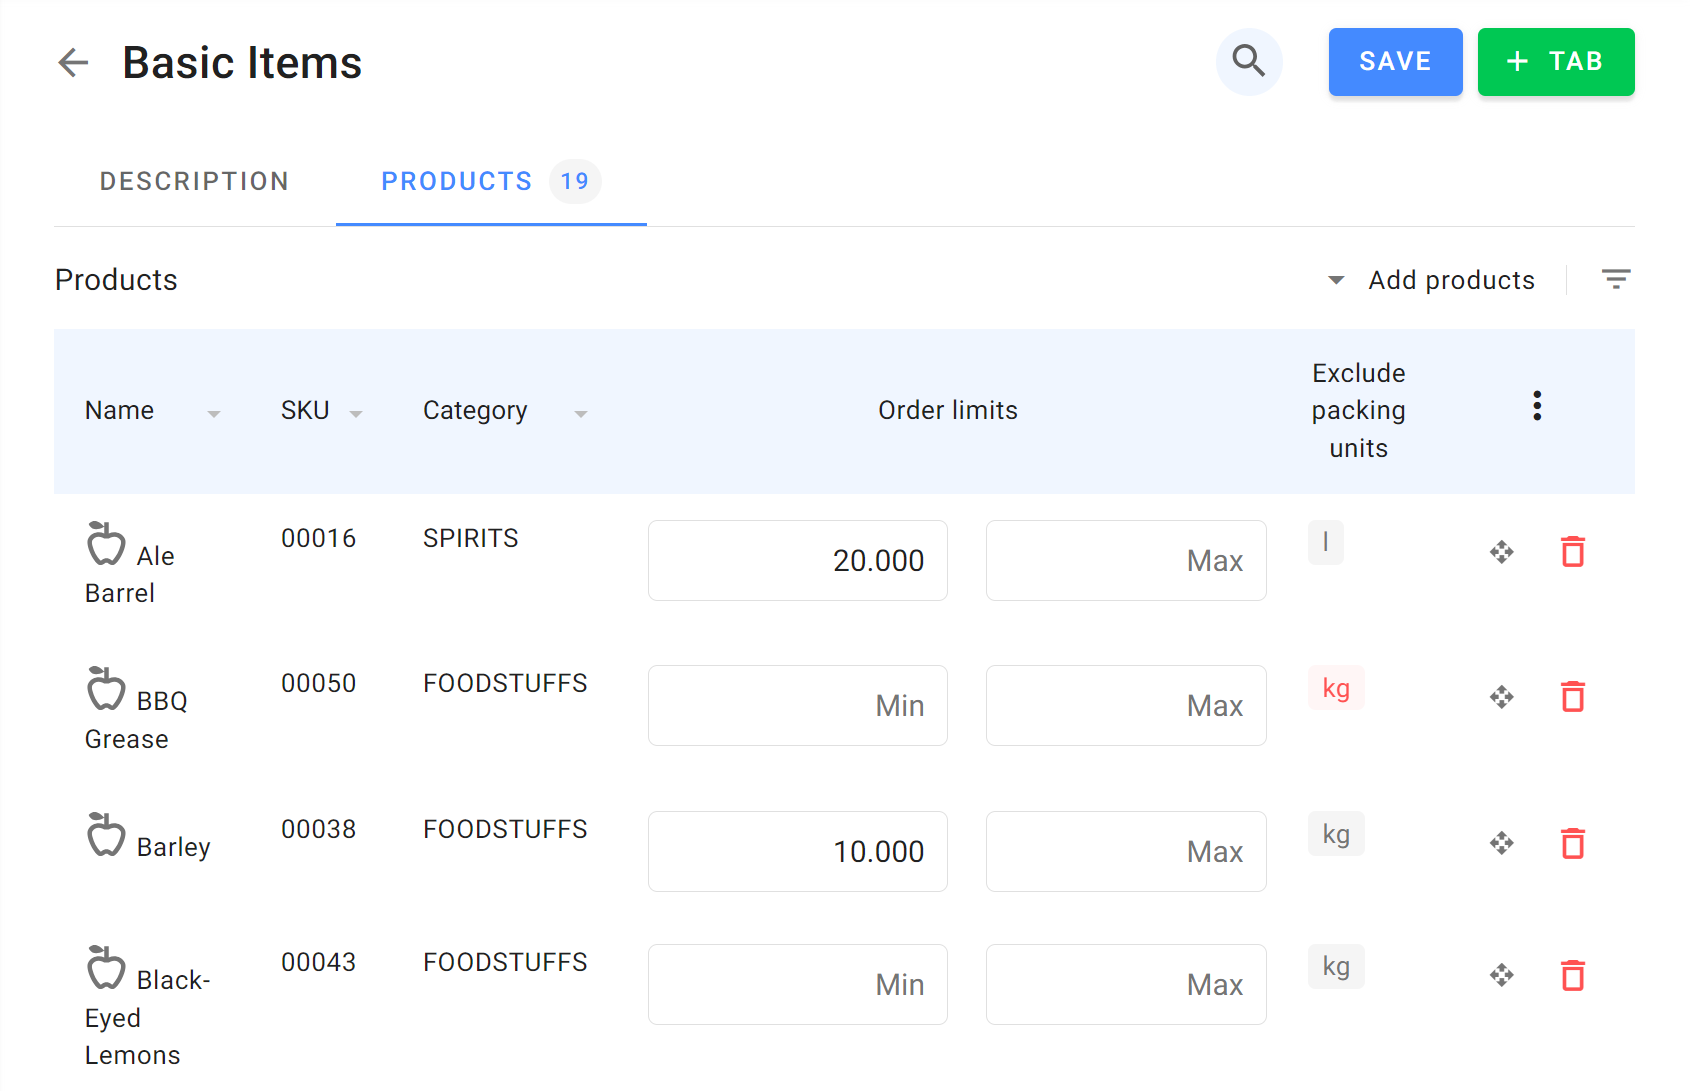Toggle the kg packing unit for Barley
Image resolution: width=1690 pixels, height=1091 pixels.
(x=1335, y=834)
